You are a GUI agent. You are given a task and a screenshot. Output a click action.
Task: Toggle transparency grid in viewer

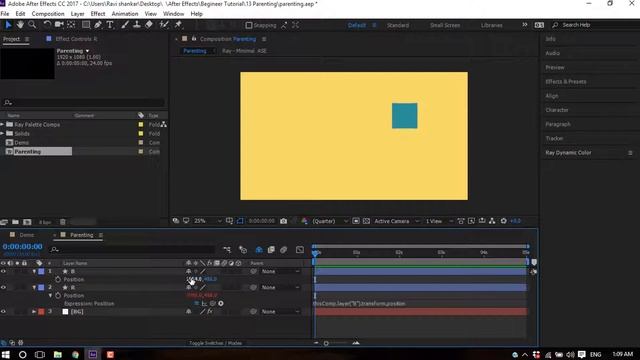[x=367, y=221]
